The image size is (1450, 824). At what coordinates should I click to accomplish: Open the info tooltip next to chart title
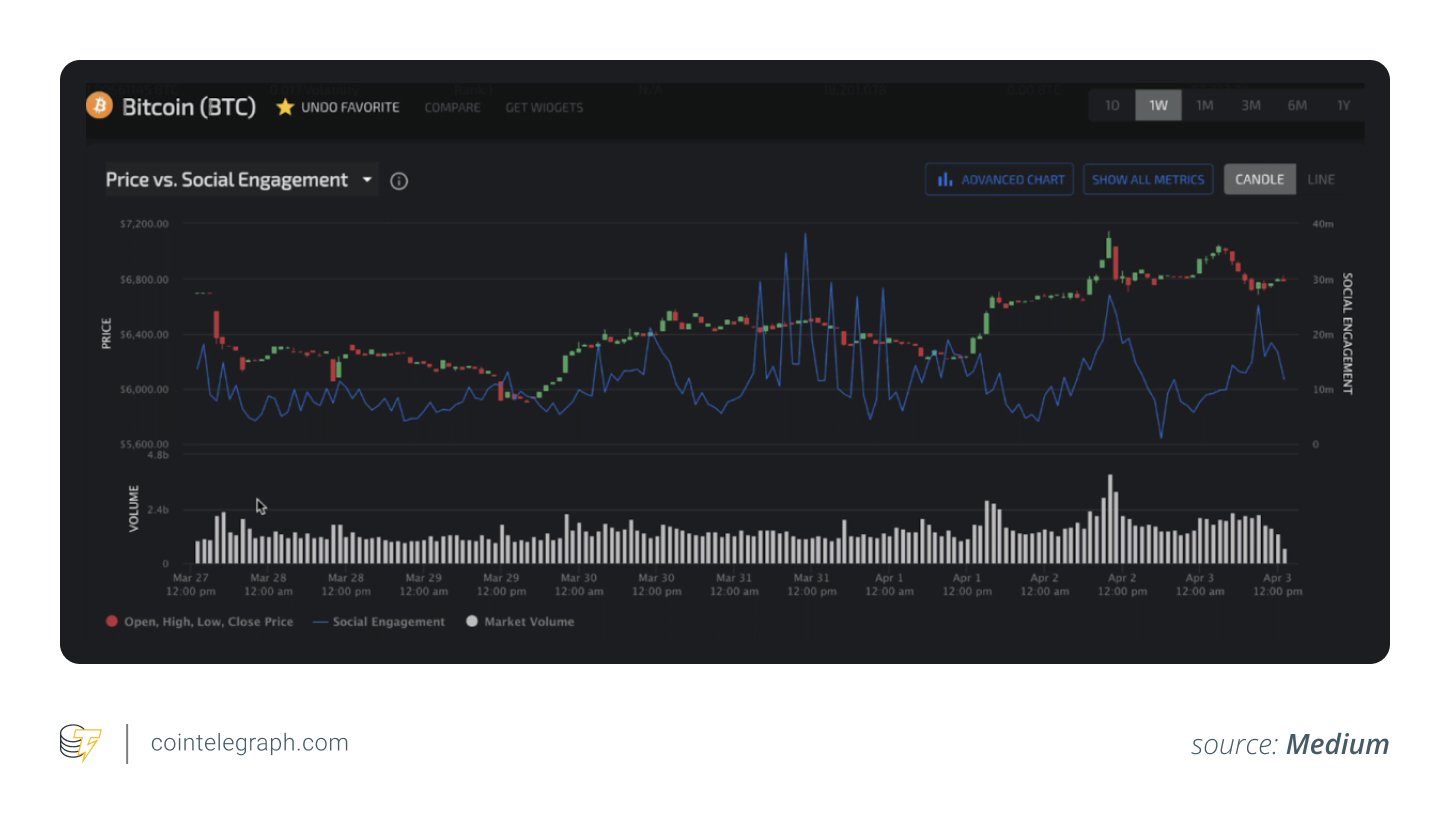[x=398, y=181]
